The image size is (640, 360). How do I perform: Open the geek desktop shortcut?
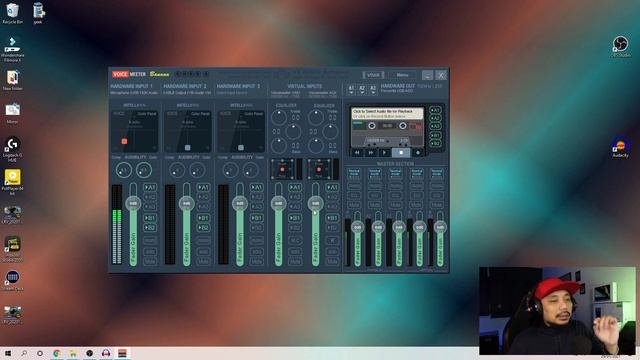point(38,13)
